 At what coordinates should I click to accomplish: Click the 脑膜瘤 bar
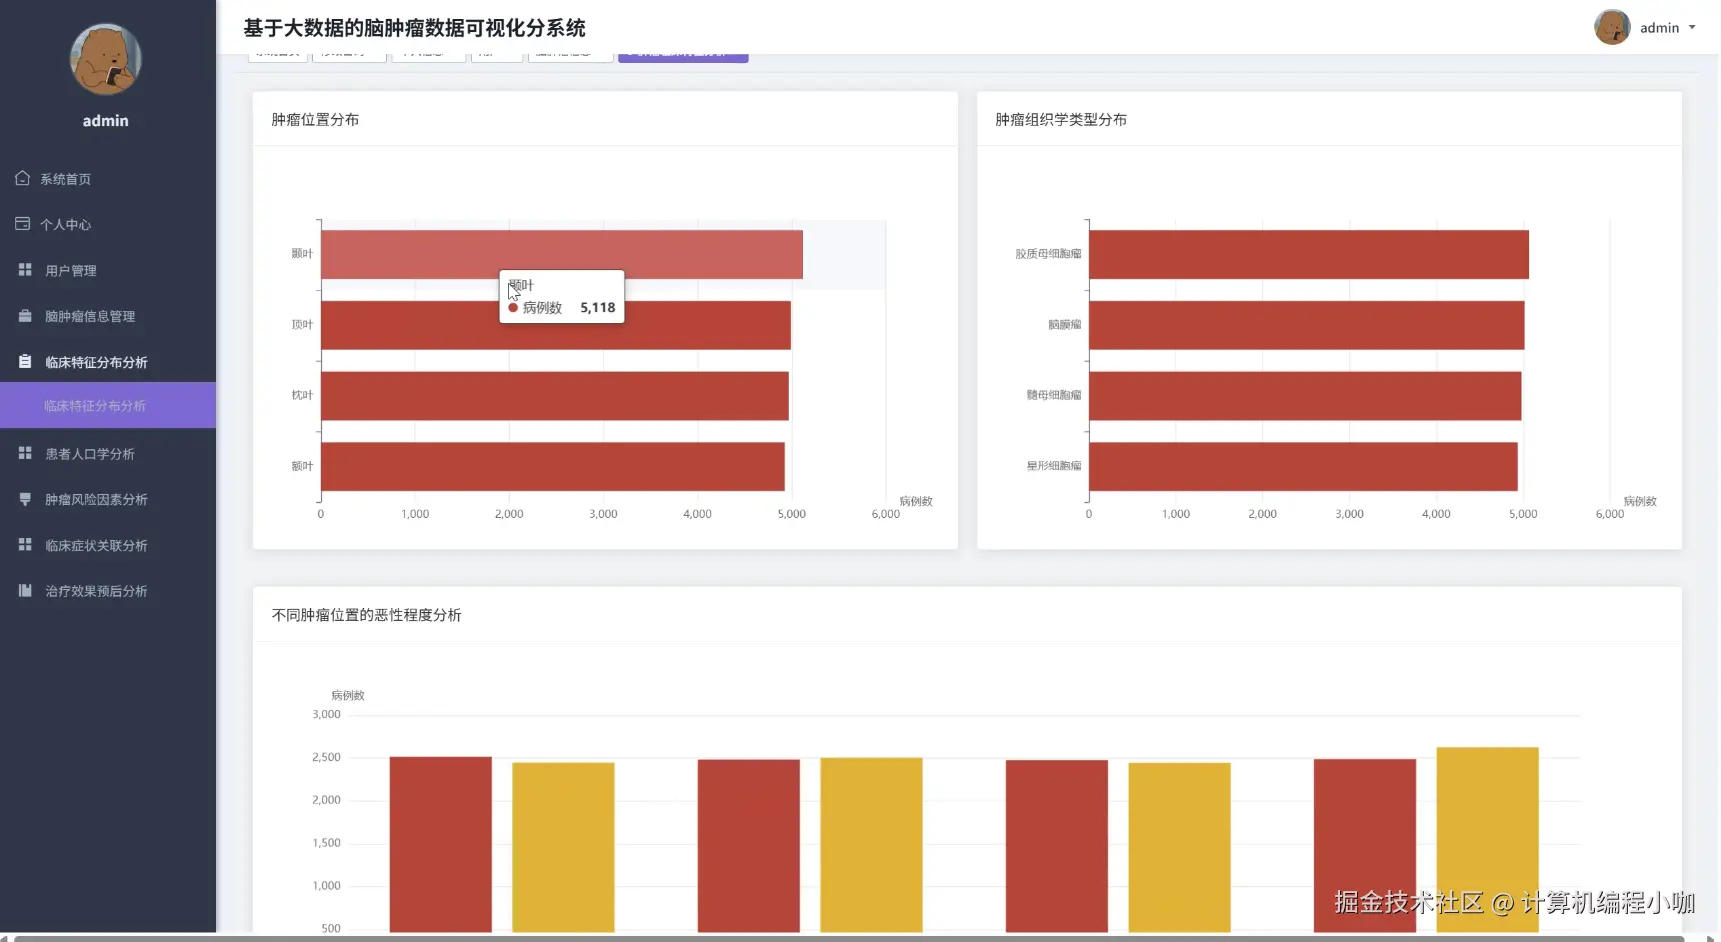coord(1306,325)
